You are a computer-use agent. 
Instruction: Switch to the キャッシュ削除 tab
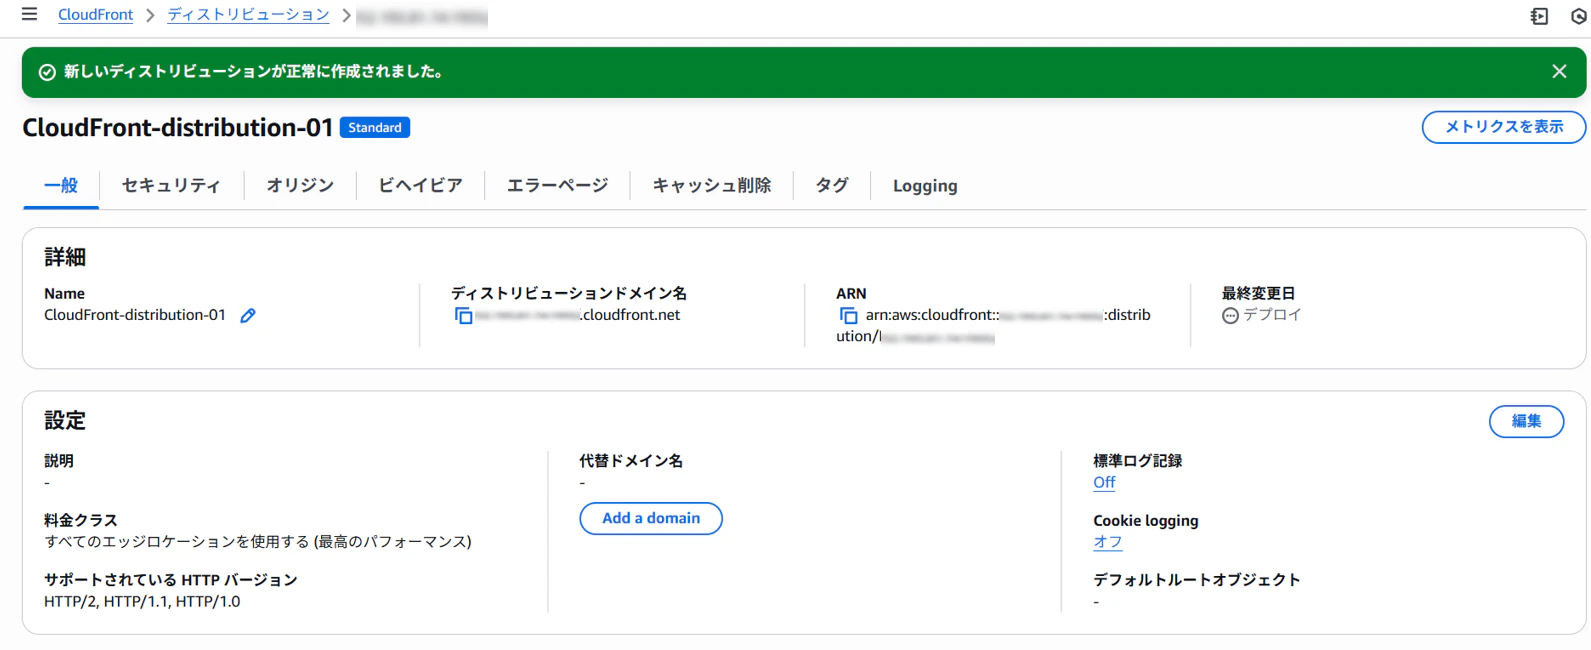(711, 185)
